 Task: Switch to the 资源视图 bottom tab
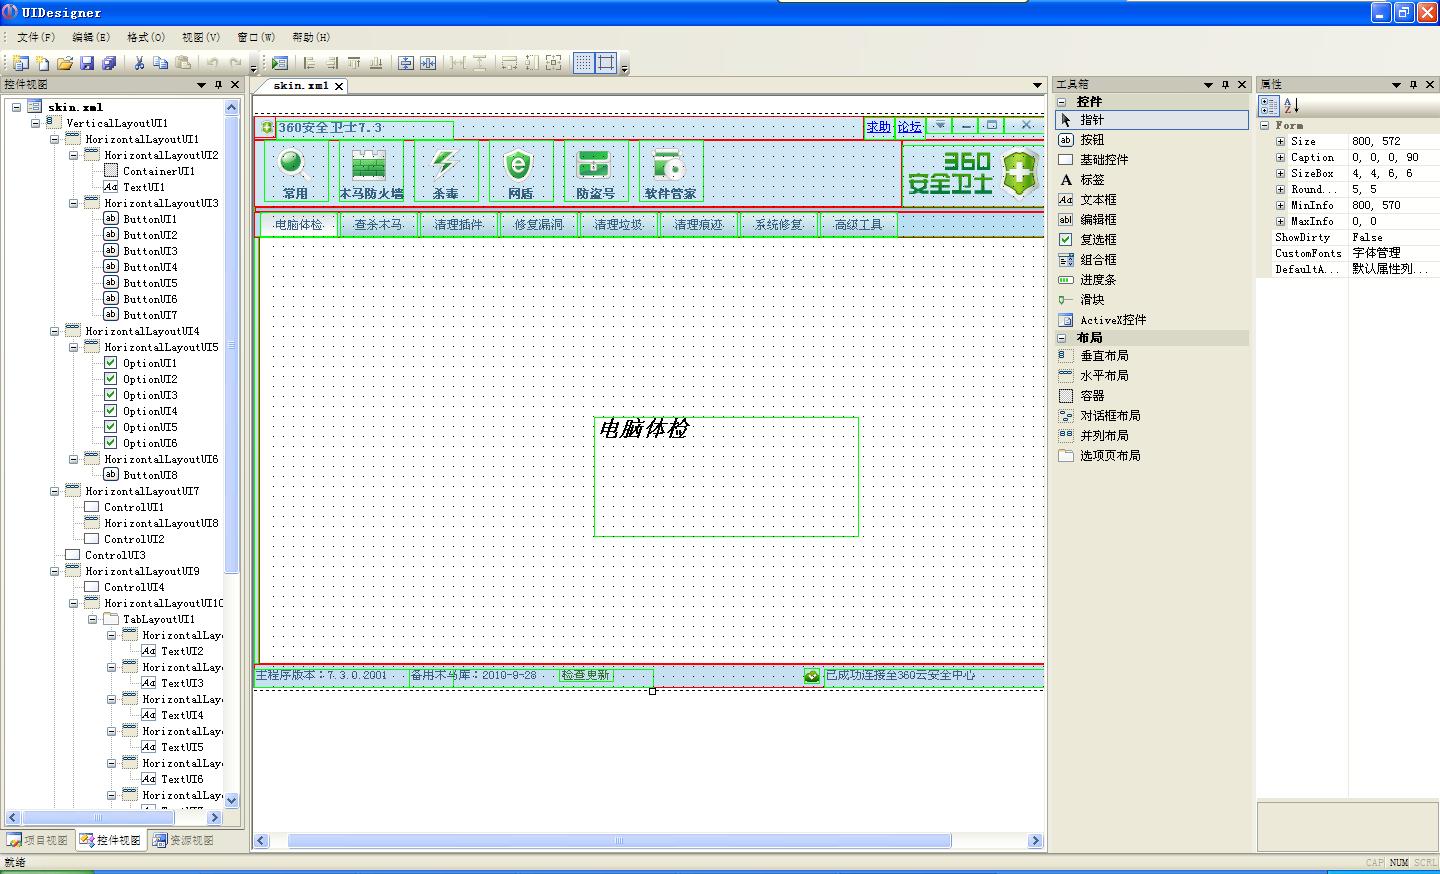(184, 840)
